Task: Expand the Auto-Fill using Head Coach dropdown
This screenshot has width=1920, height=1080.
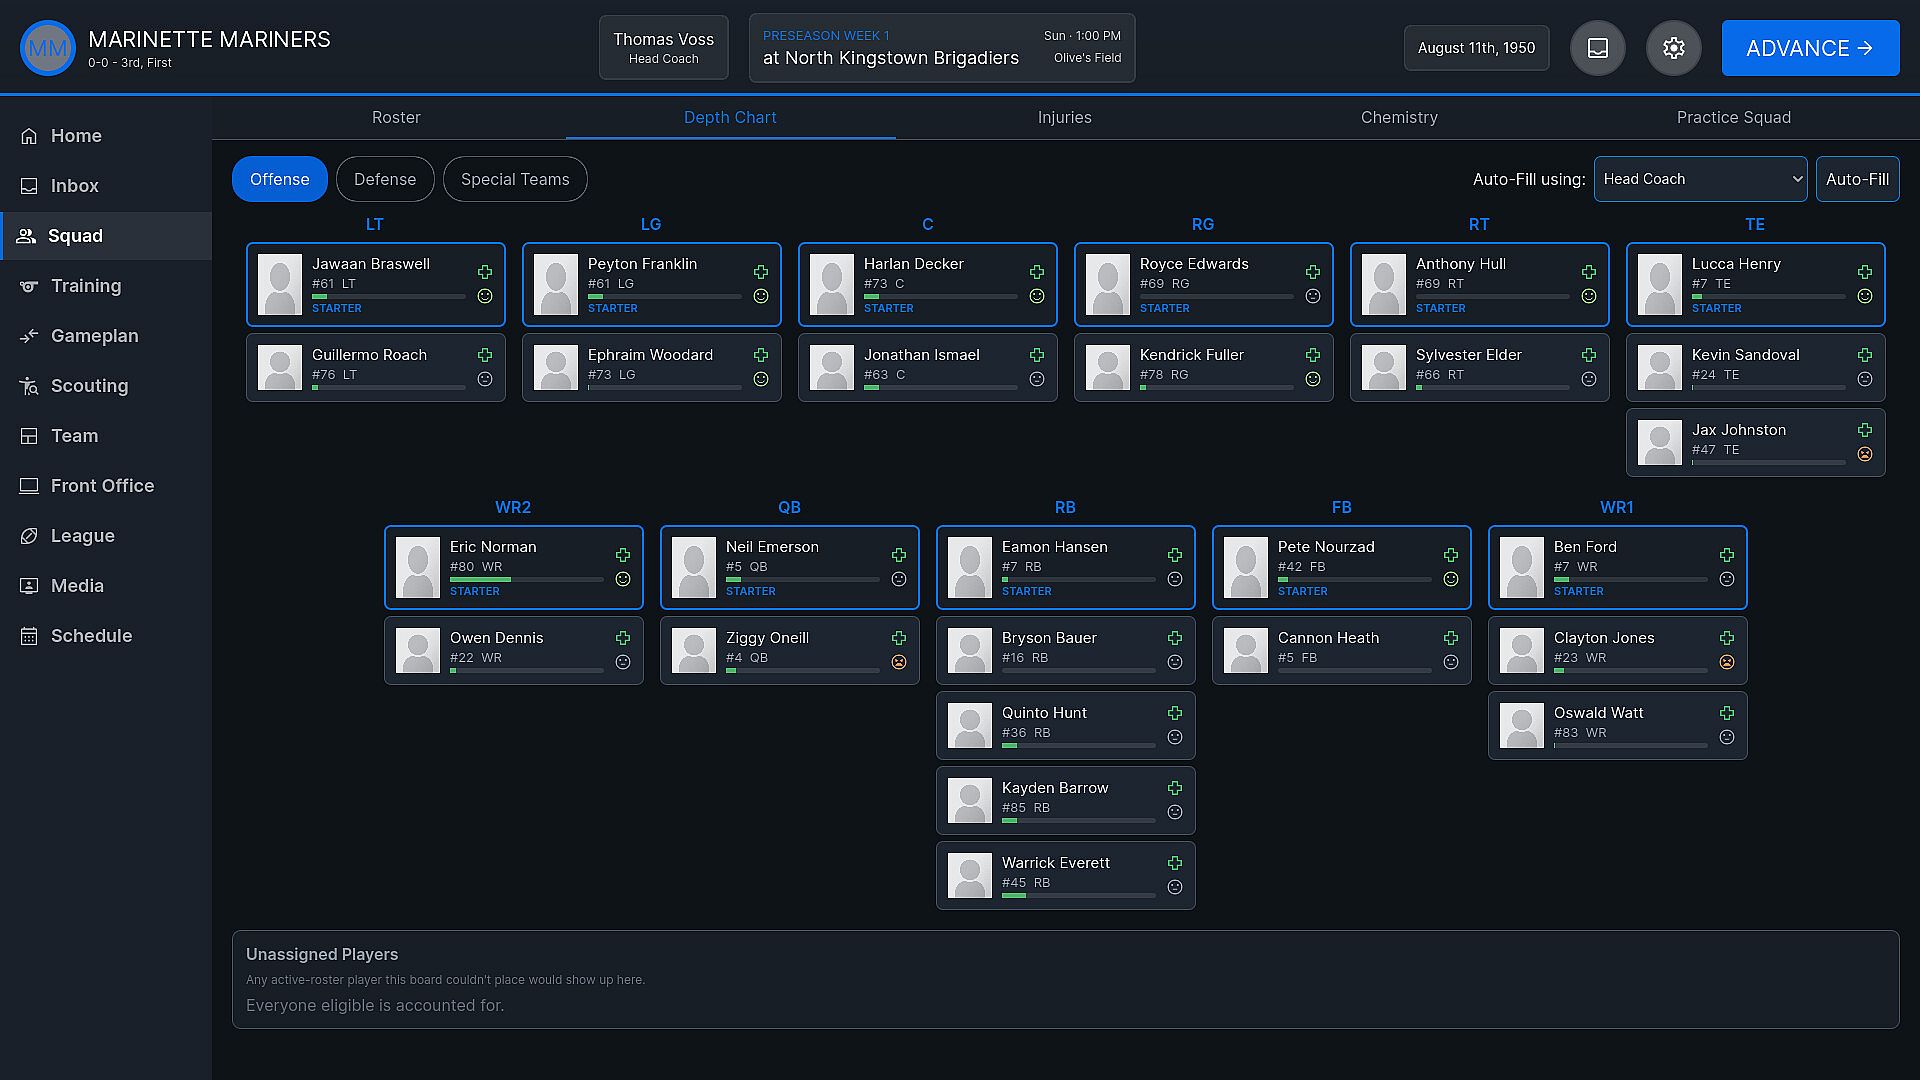Action: 1700,179
